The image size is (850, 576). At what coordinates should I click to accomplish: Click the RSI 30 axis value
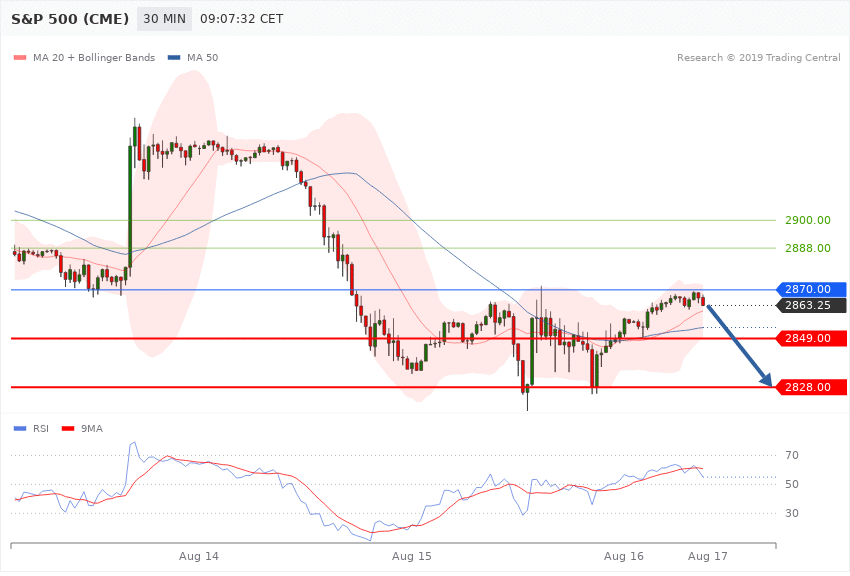(792, 513)
